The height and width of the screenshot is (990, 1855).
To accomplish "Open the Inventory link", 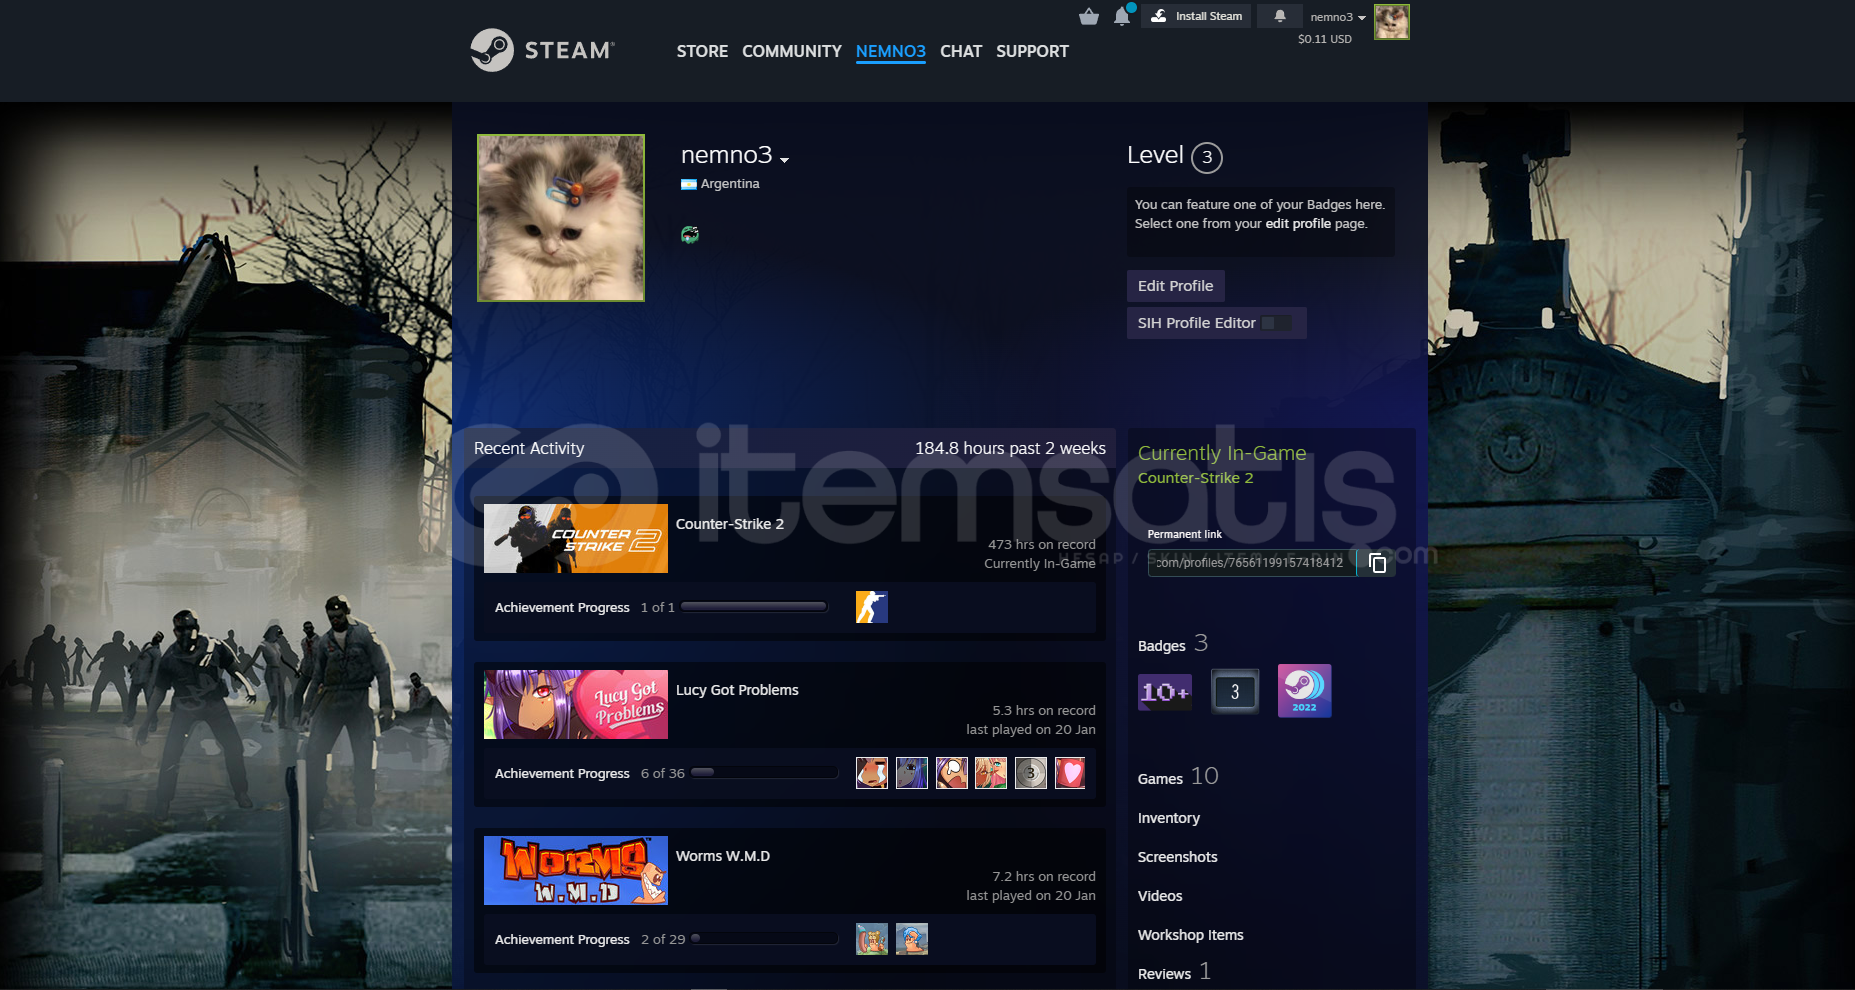I will 1169,818.
